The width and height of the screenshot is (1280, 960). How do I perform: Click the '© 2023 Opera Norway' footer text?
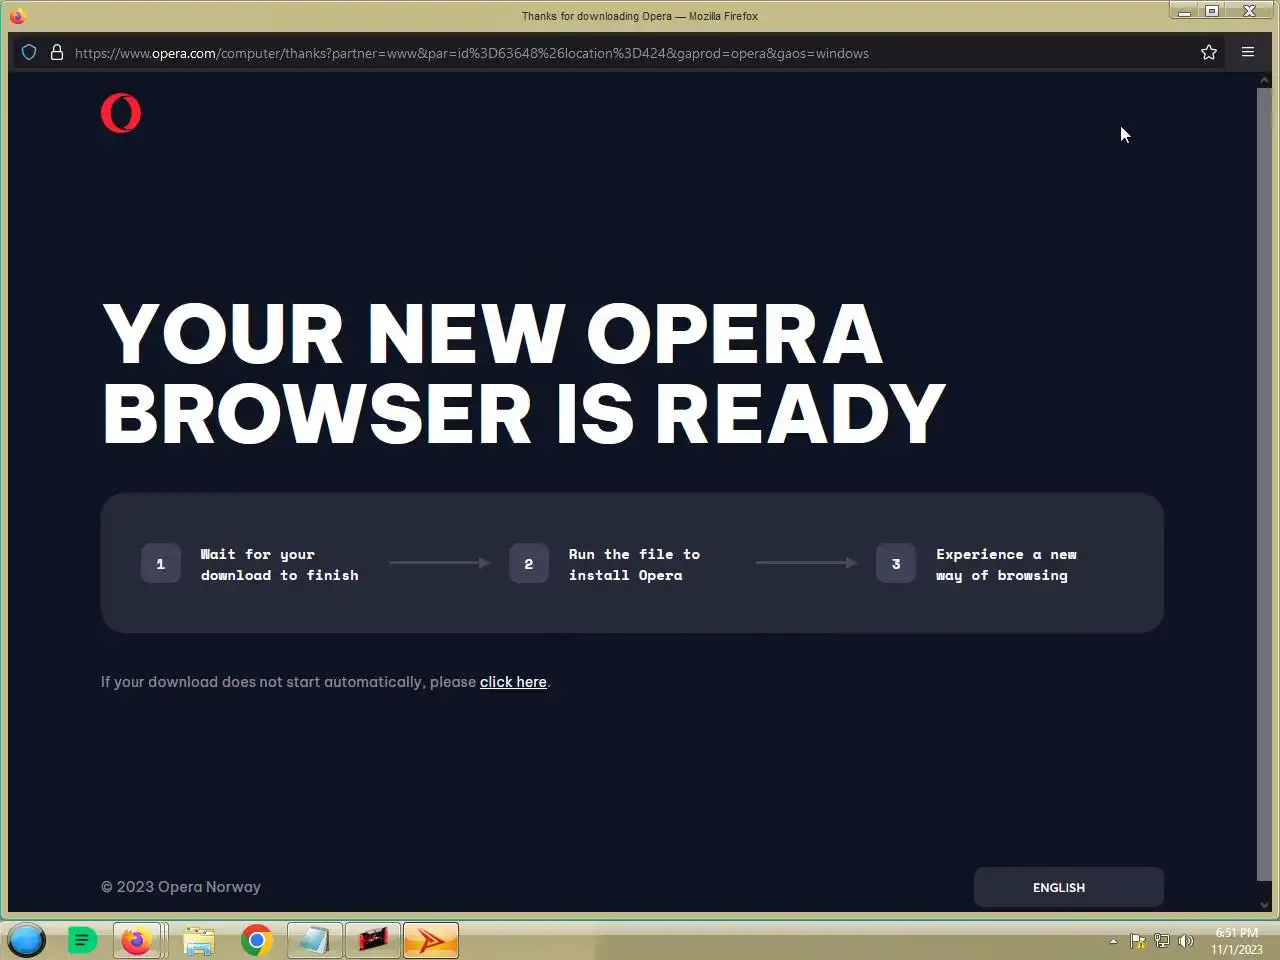(x=181, y=887)
